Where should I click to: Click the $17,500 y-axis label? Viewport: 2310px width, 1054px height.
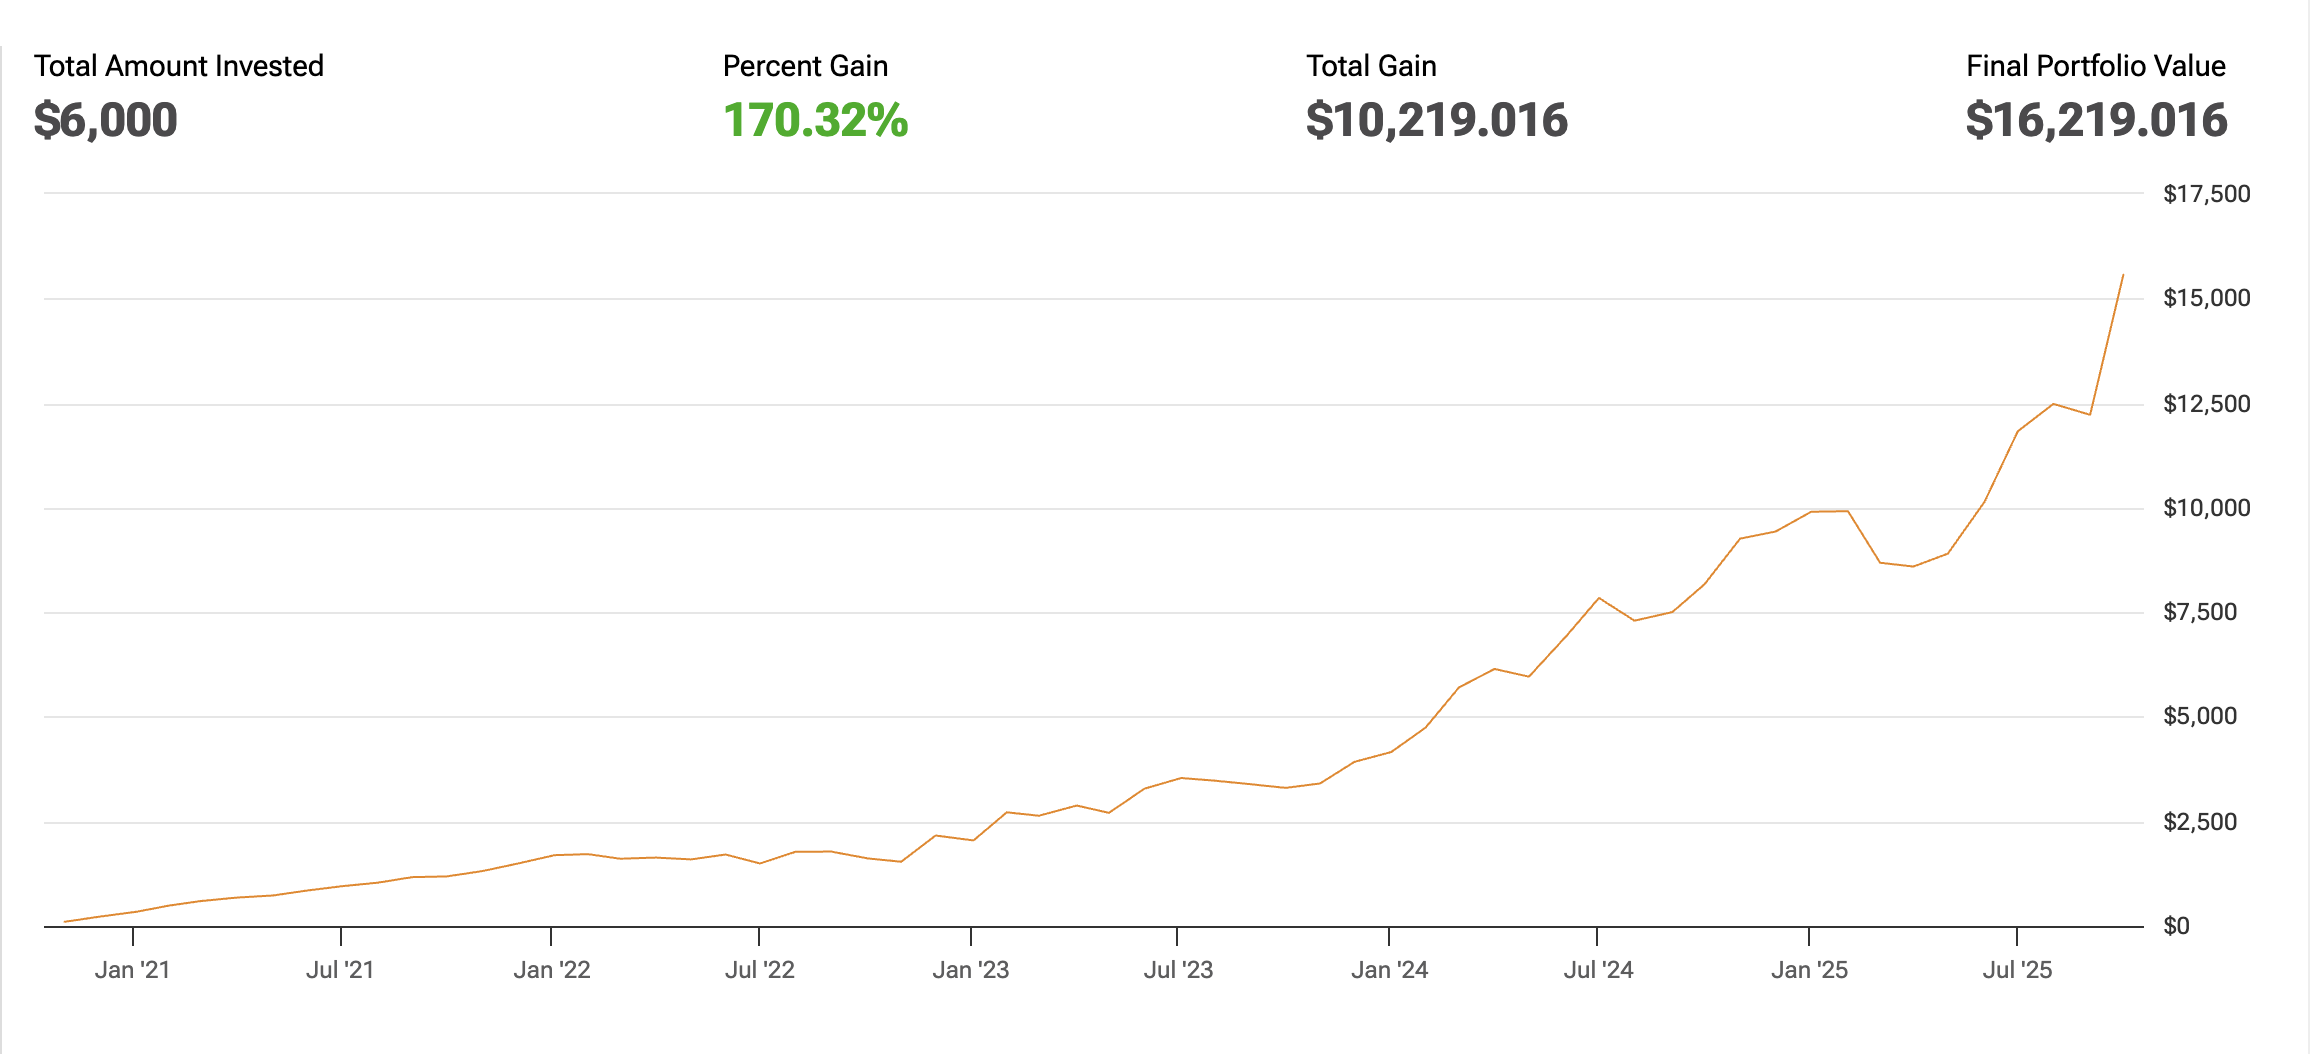[x=2206, y=194]
